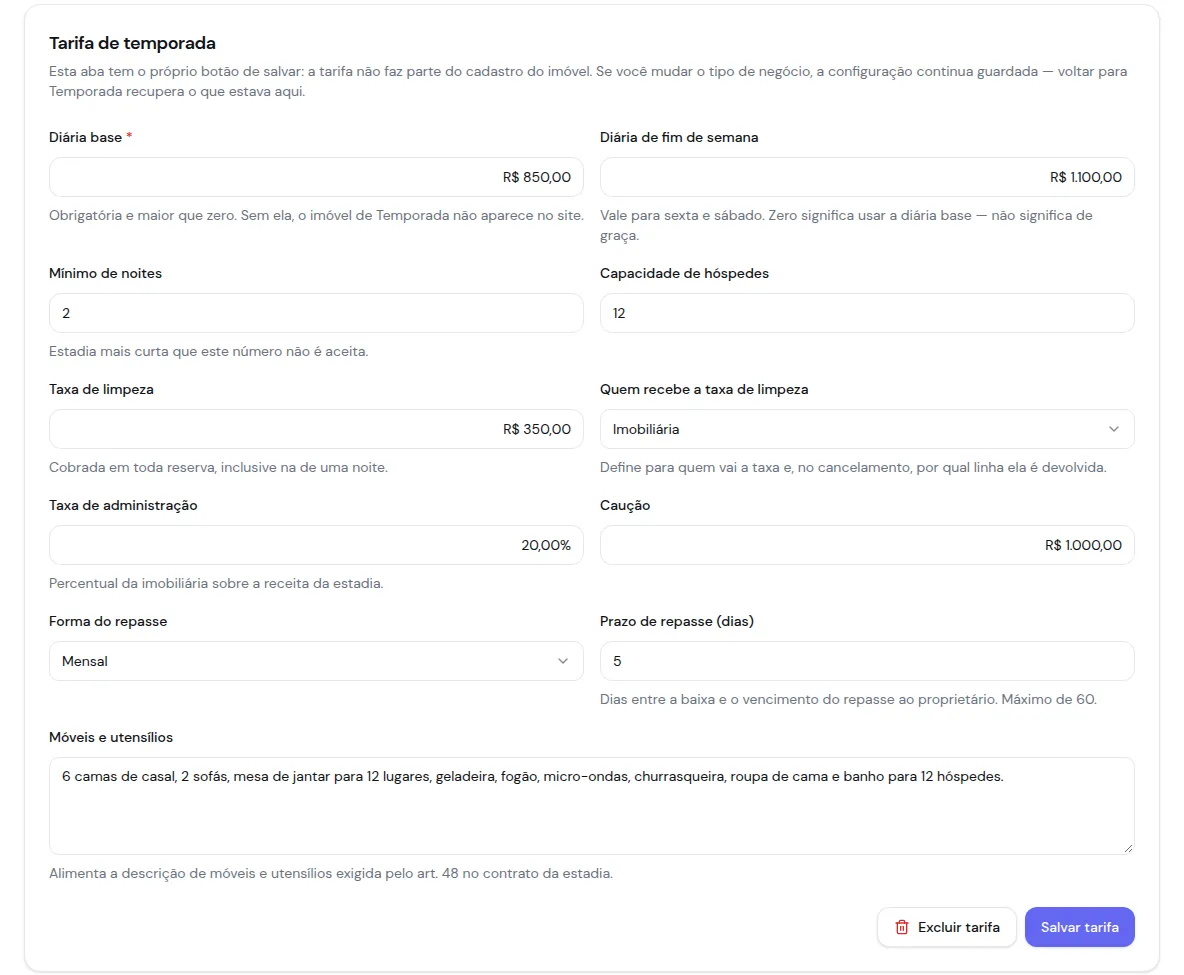Click the trash icon on Excluir tarifa

click(x=902, y=927)
